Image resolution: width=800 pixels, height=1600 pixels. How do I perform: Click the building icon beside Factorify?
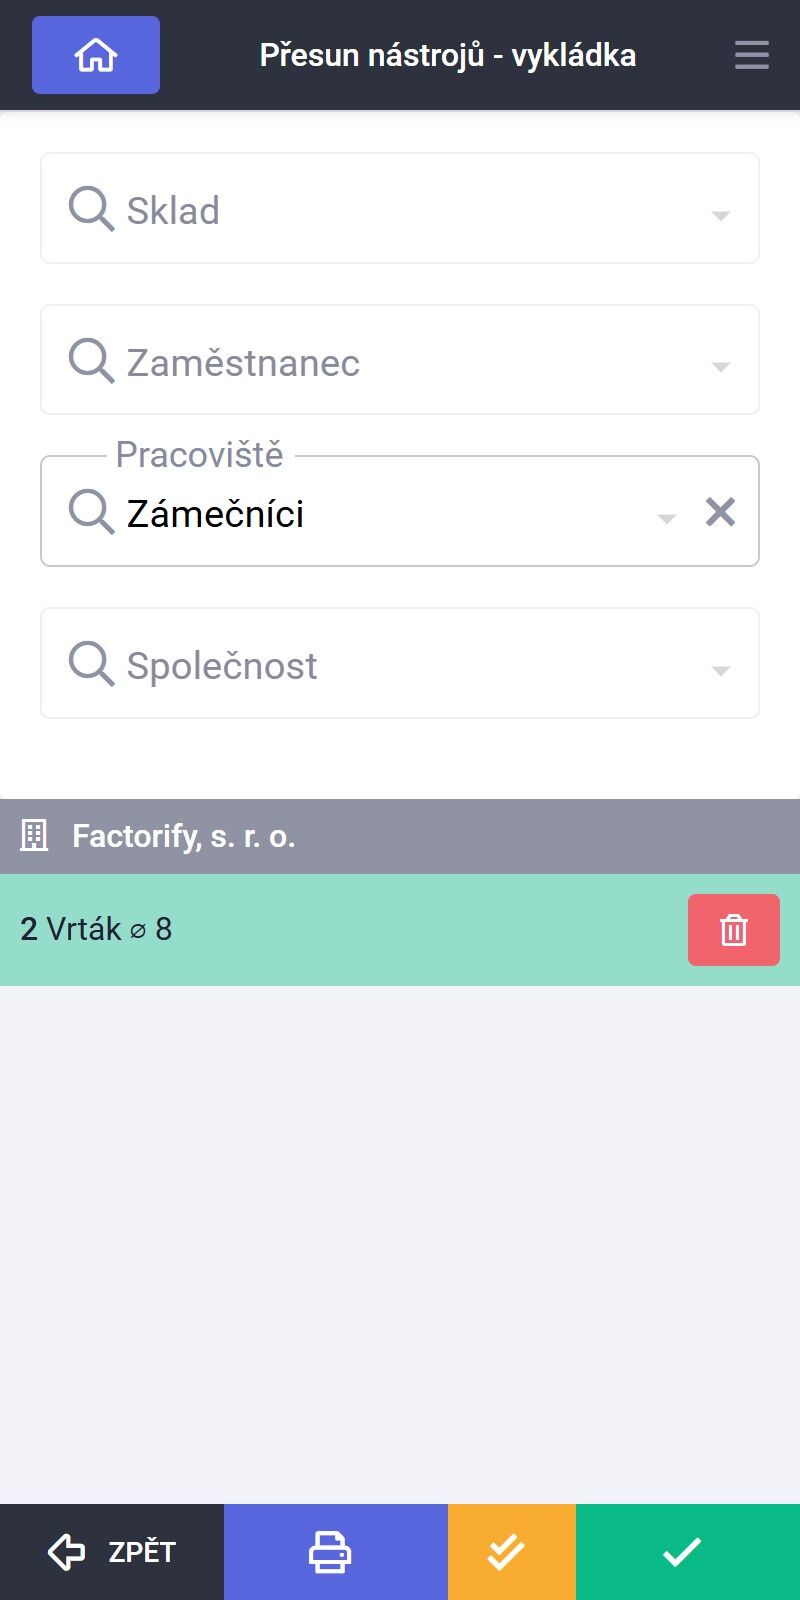[x=35, y=836]
